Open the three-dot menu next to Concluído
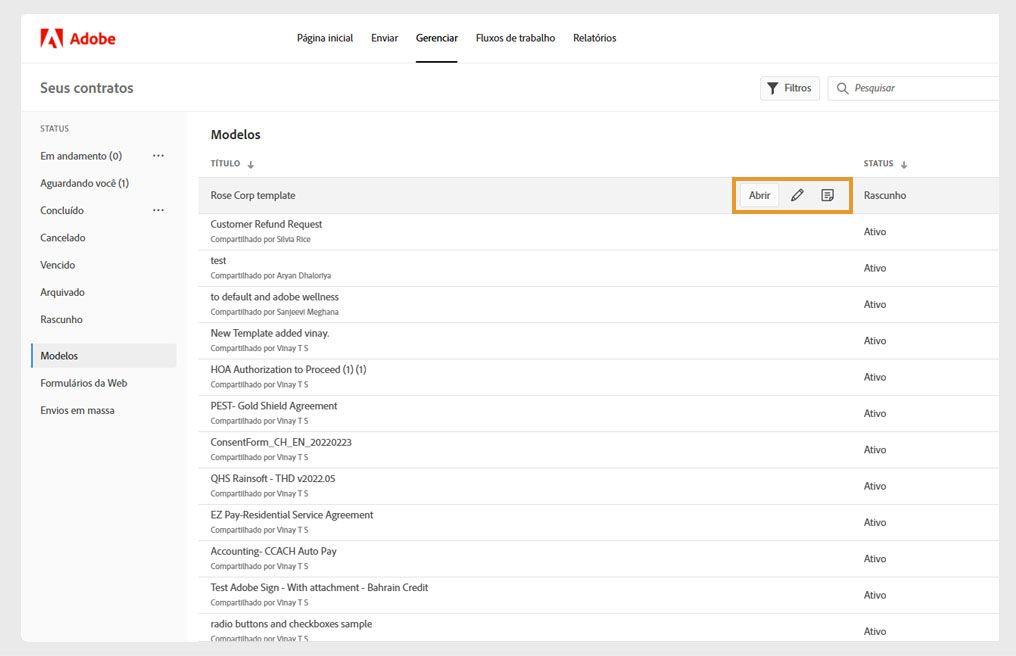The width and height of the screenshot is (1016, 656). (158, 210)
